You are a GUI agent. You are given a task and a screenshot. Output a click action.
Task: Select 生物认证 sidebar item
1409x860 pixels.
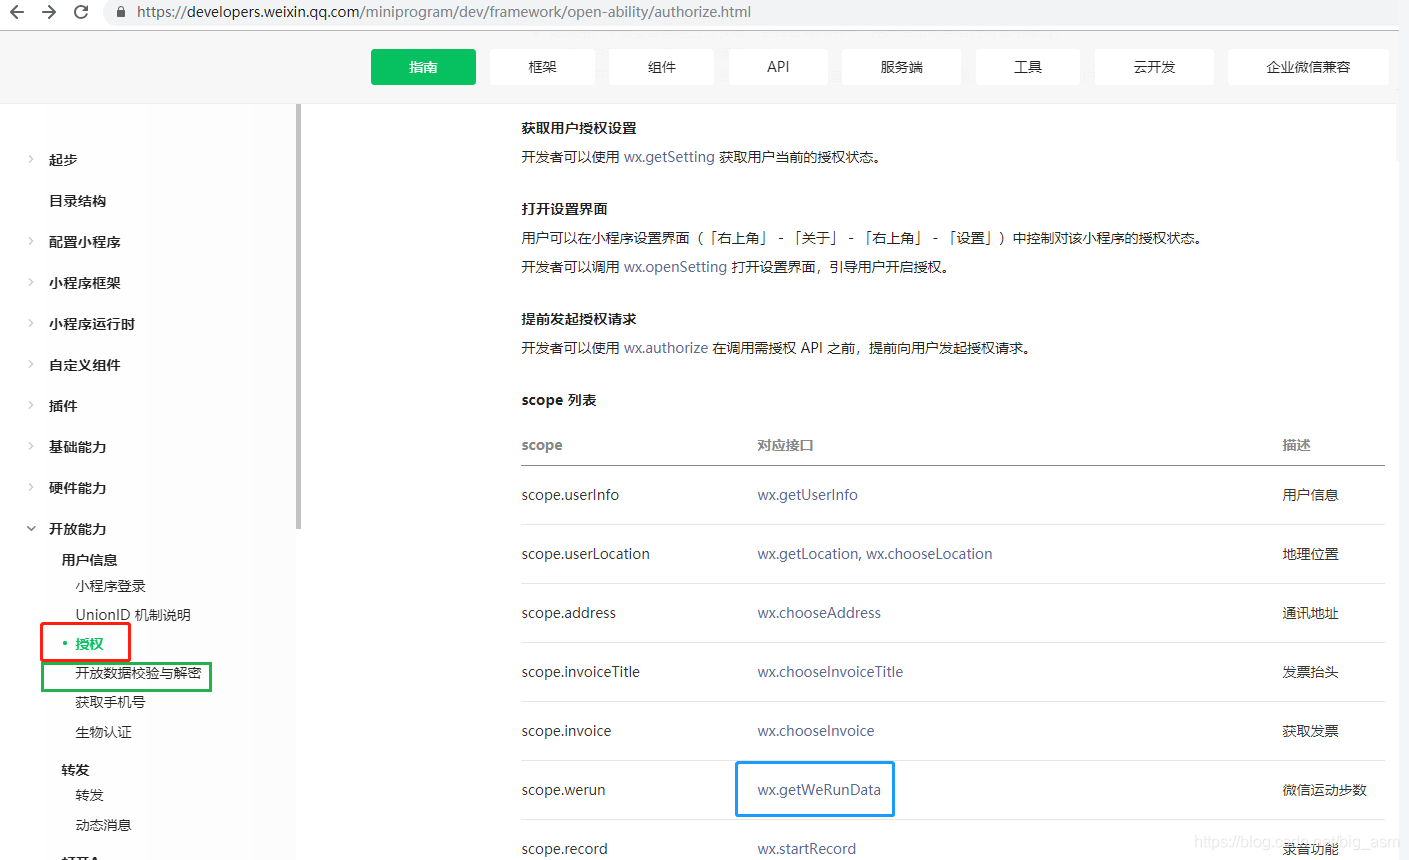click(x=103, y=732)
